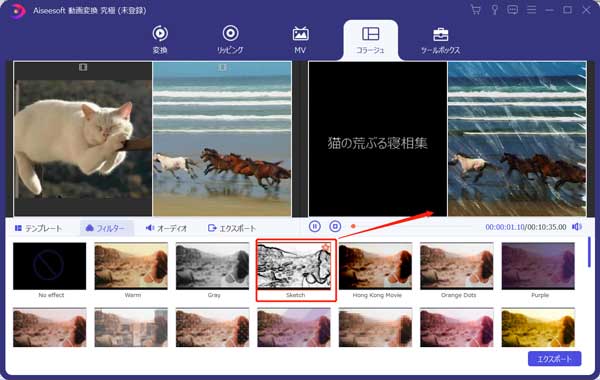Click the Aiseesoft app logo
Image resolution: width=600 pixels, height=380 pixels.
coord(18,11)
